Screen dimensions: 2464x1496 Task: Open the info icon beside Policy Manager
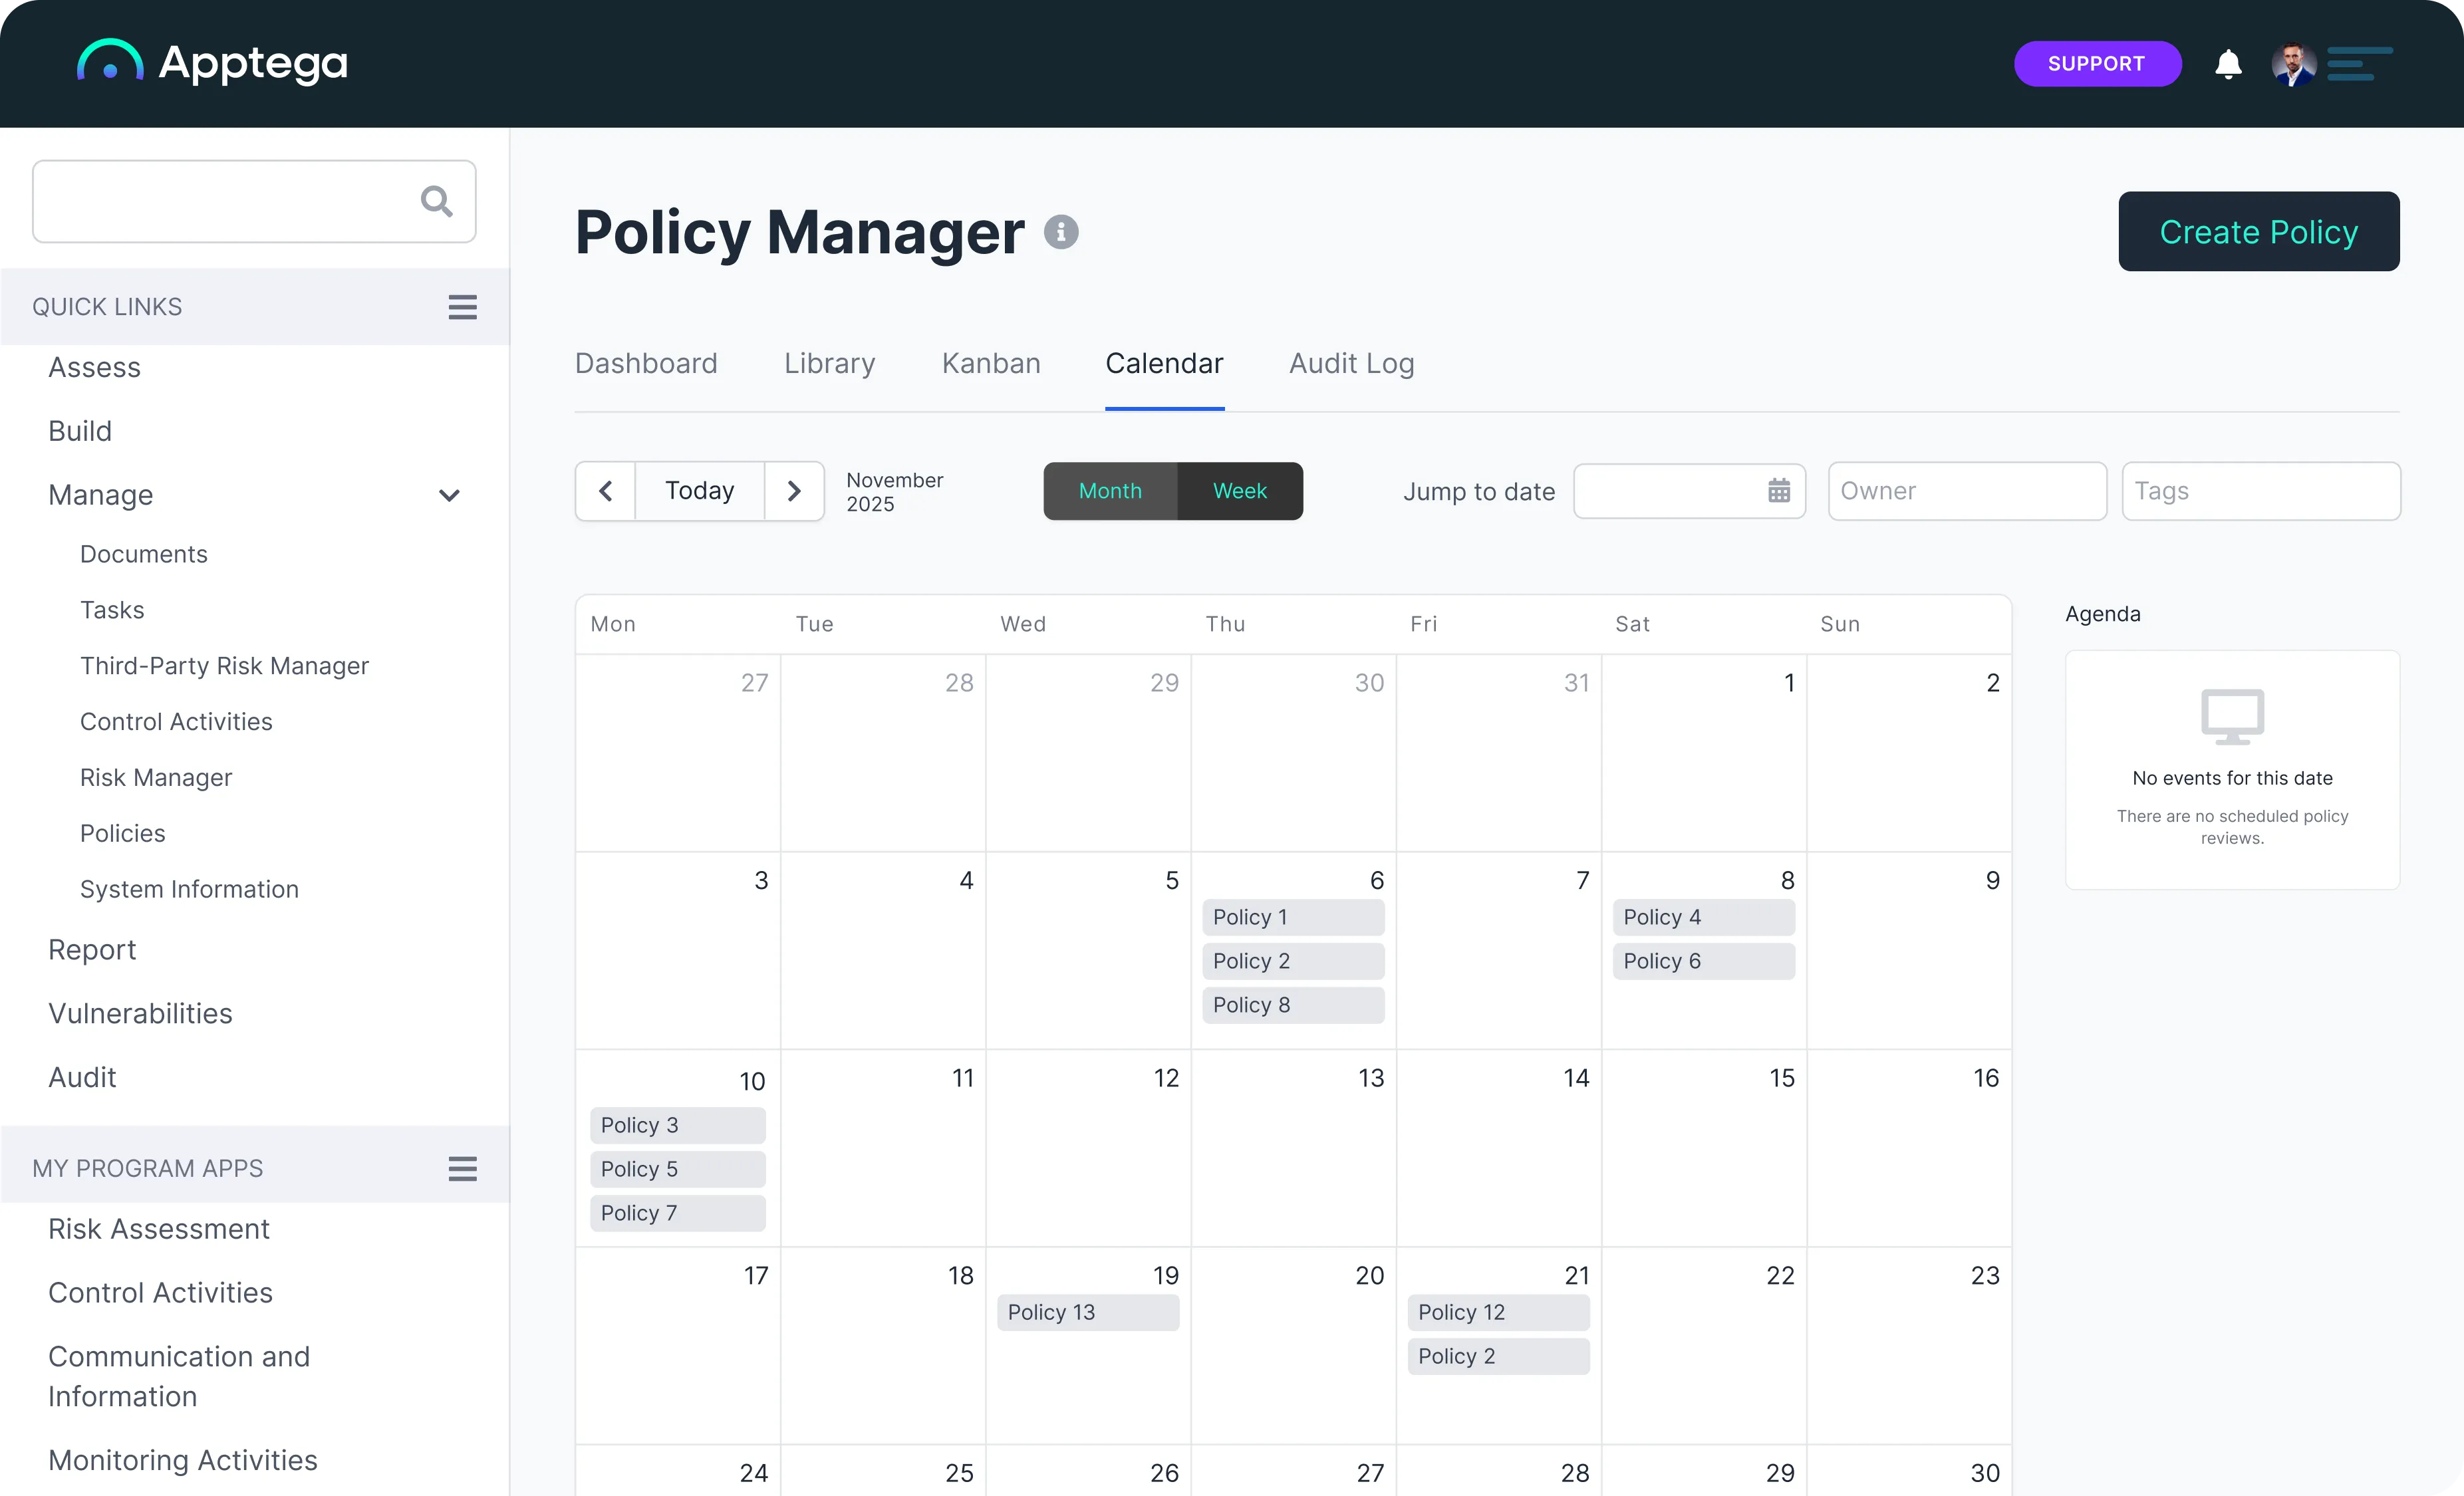(x=1061, y=232)
